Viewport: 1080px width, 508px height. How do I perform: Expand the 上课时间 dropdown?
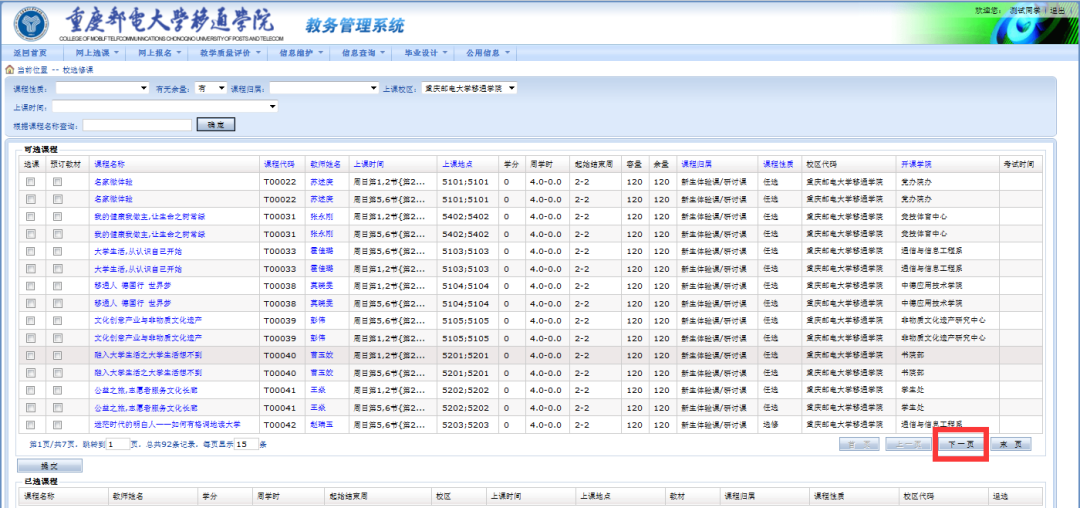165,106
